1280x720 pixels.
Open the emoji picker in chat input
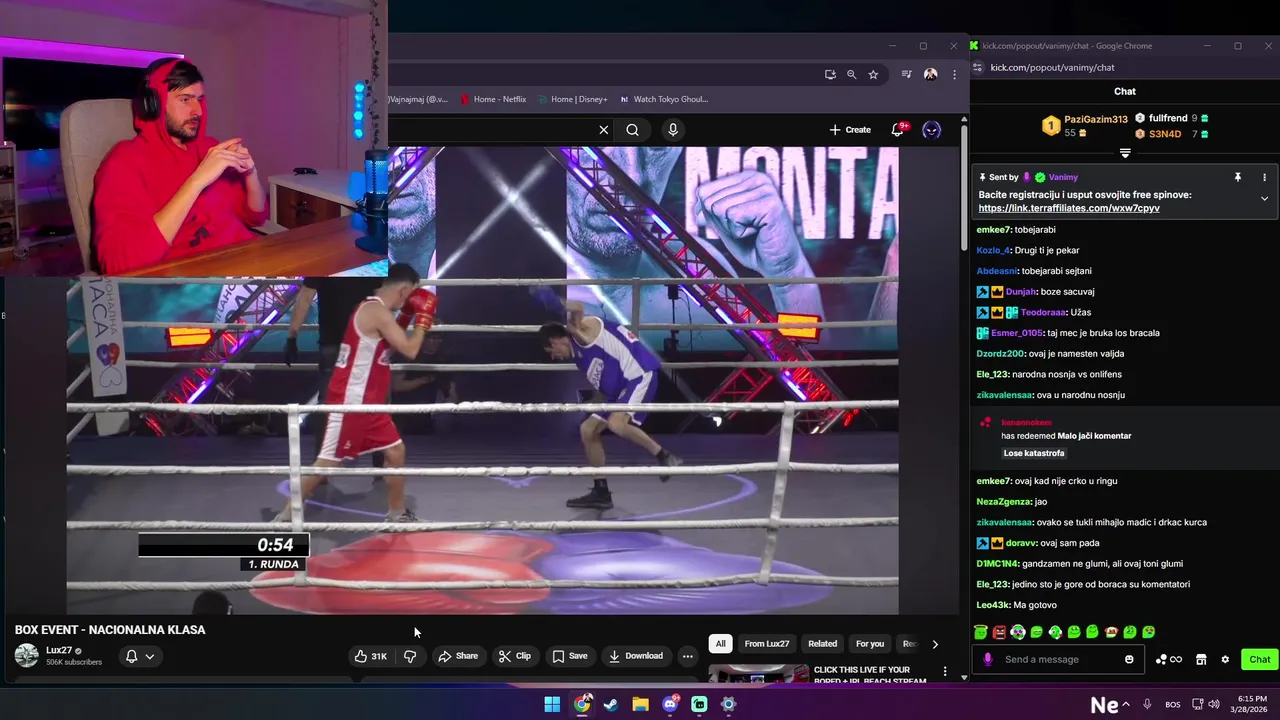(x=1129, y=659)
